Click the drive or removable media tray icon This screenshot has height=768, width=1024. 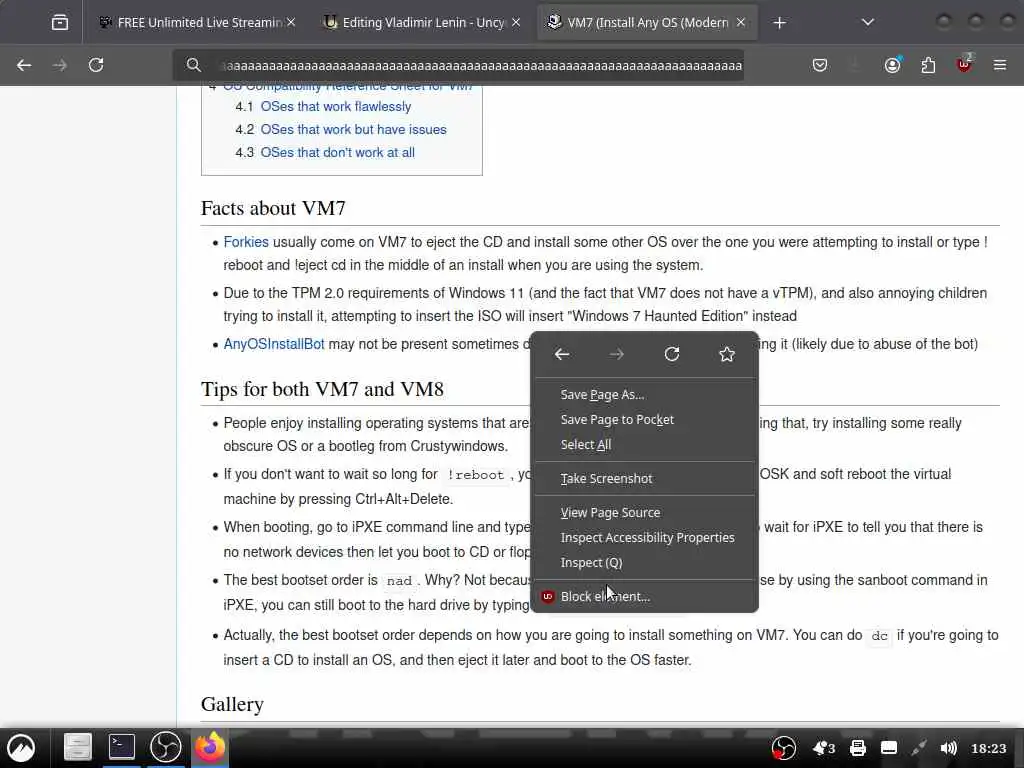pyautogui.click(x=889, y=748)
